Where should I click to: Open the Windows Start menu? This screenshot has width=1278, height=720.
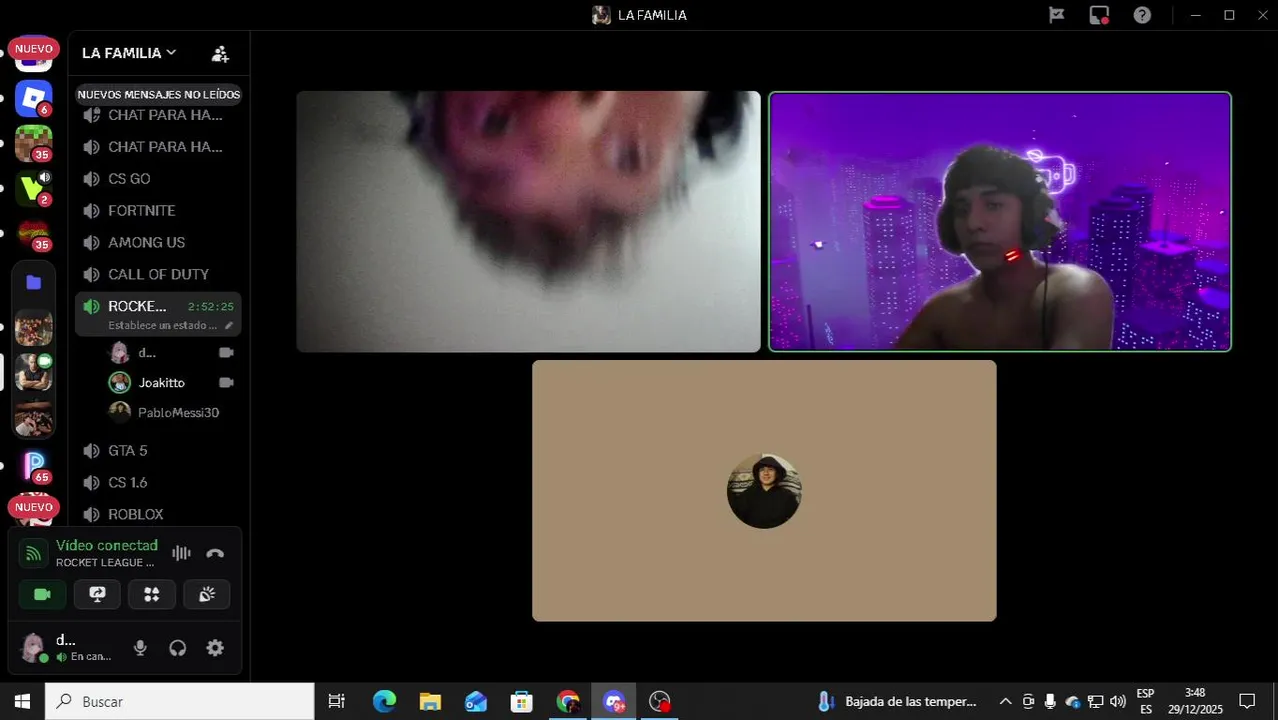(x=22, y=702)
